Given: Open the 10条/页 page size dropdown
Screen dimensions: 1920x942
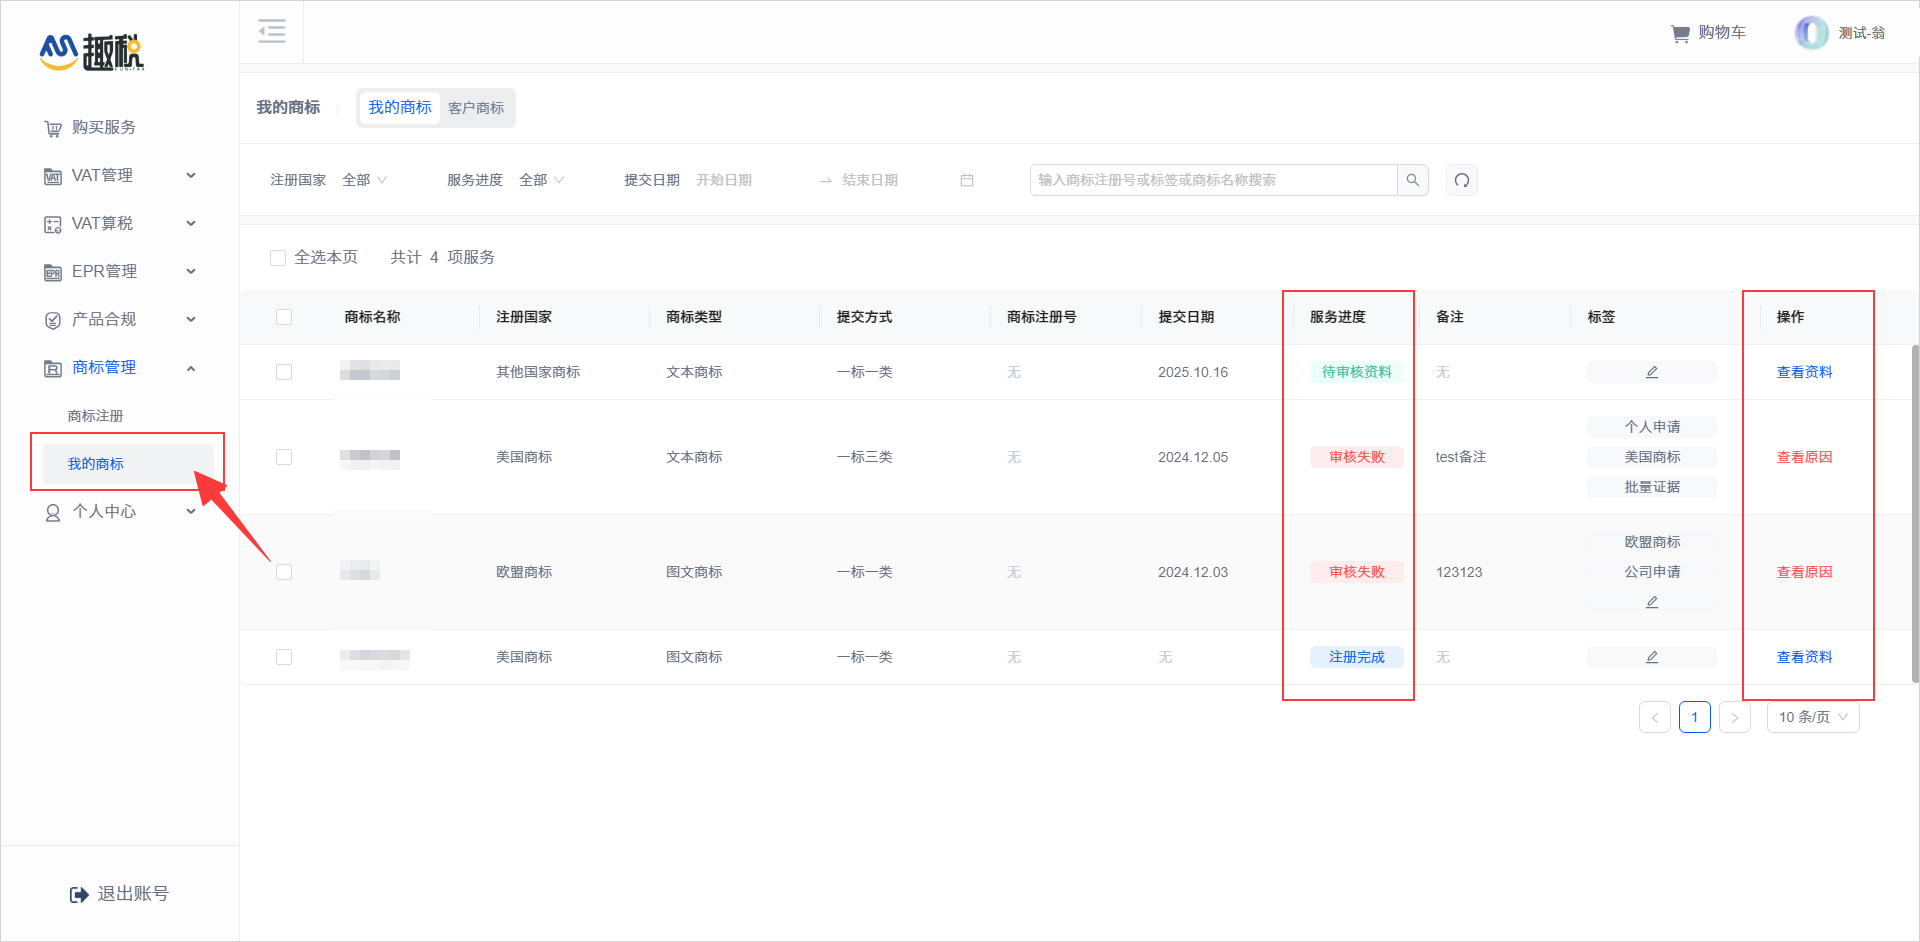Looking at the screenshot, I should point(1812,717).
